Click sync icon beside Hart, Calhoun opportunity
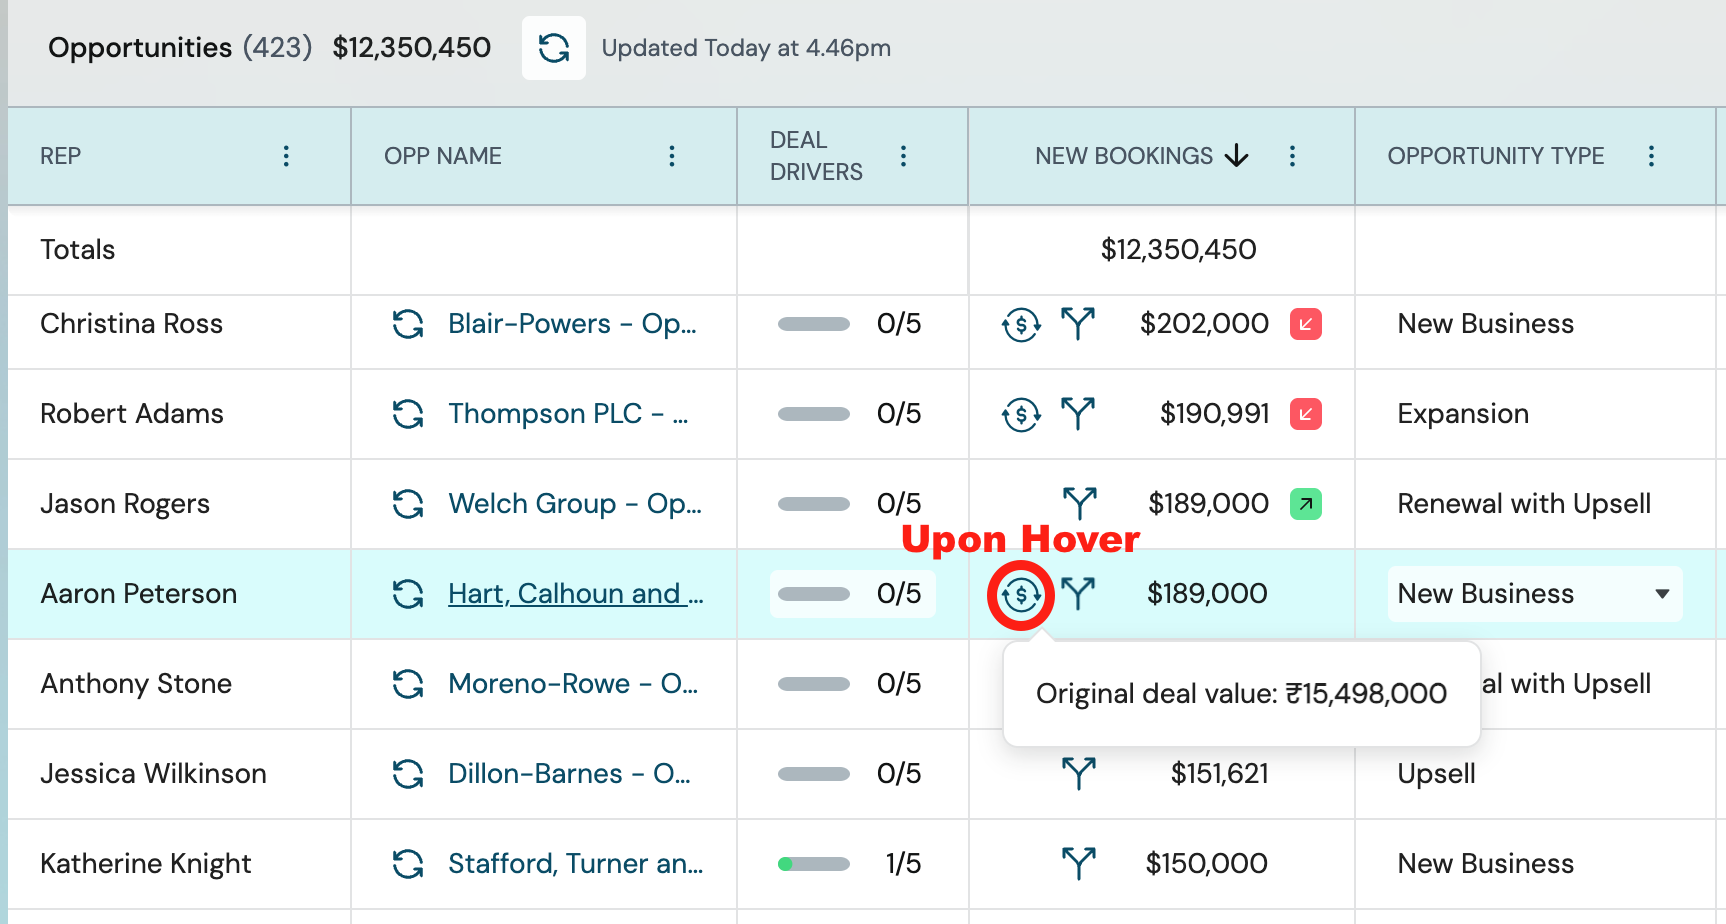This screenshot has height=924, width=1726. click(408, 594)
